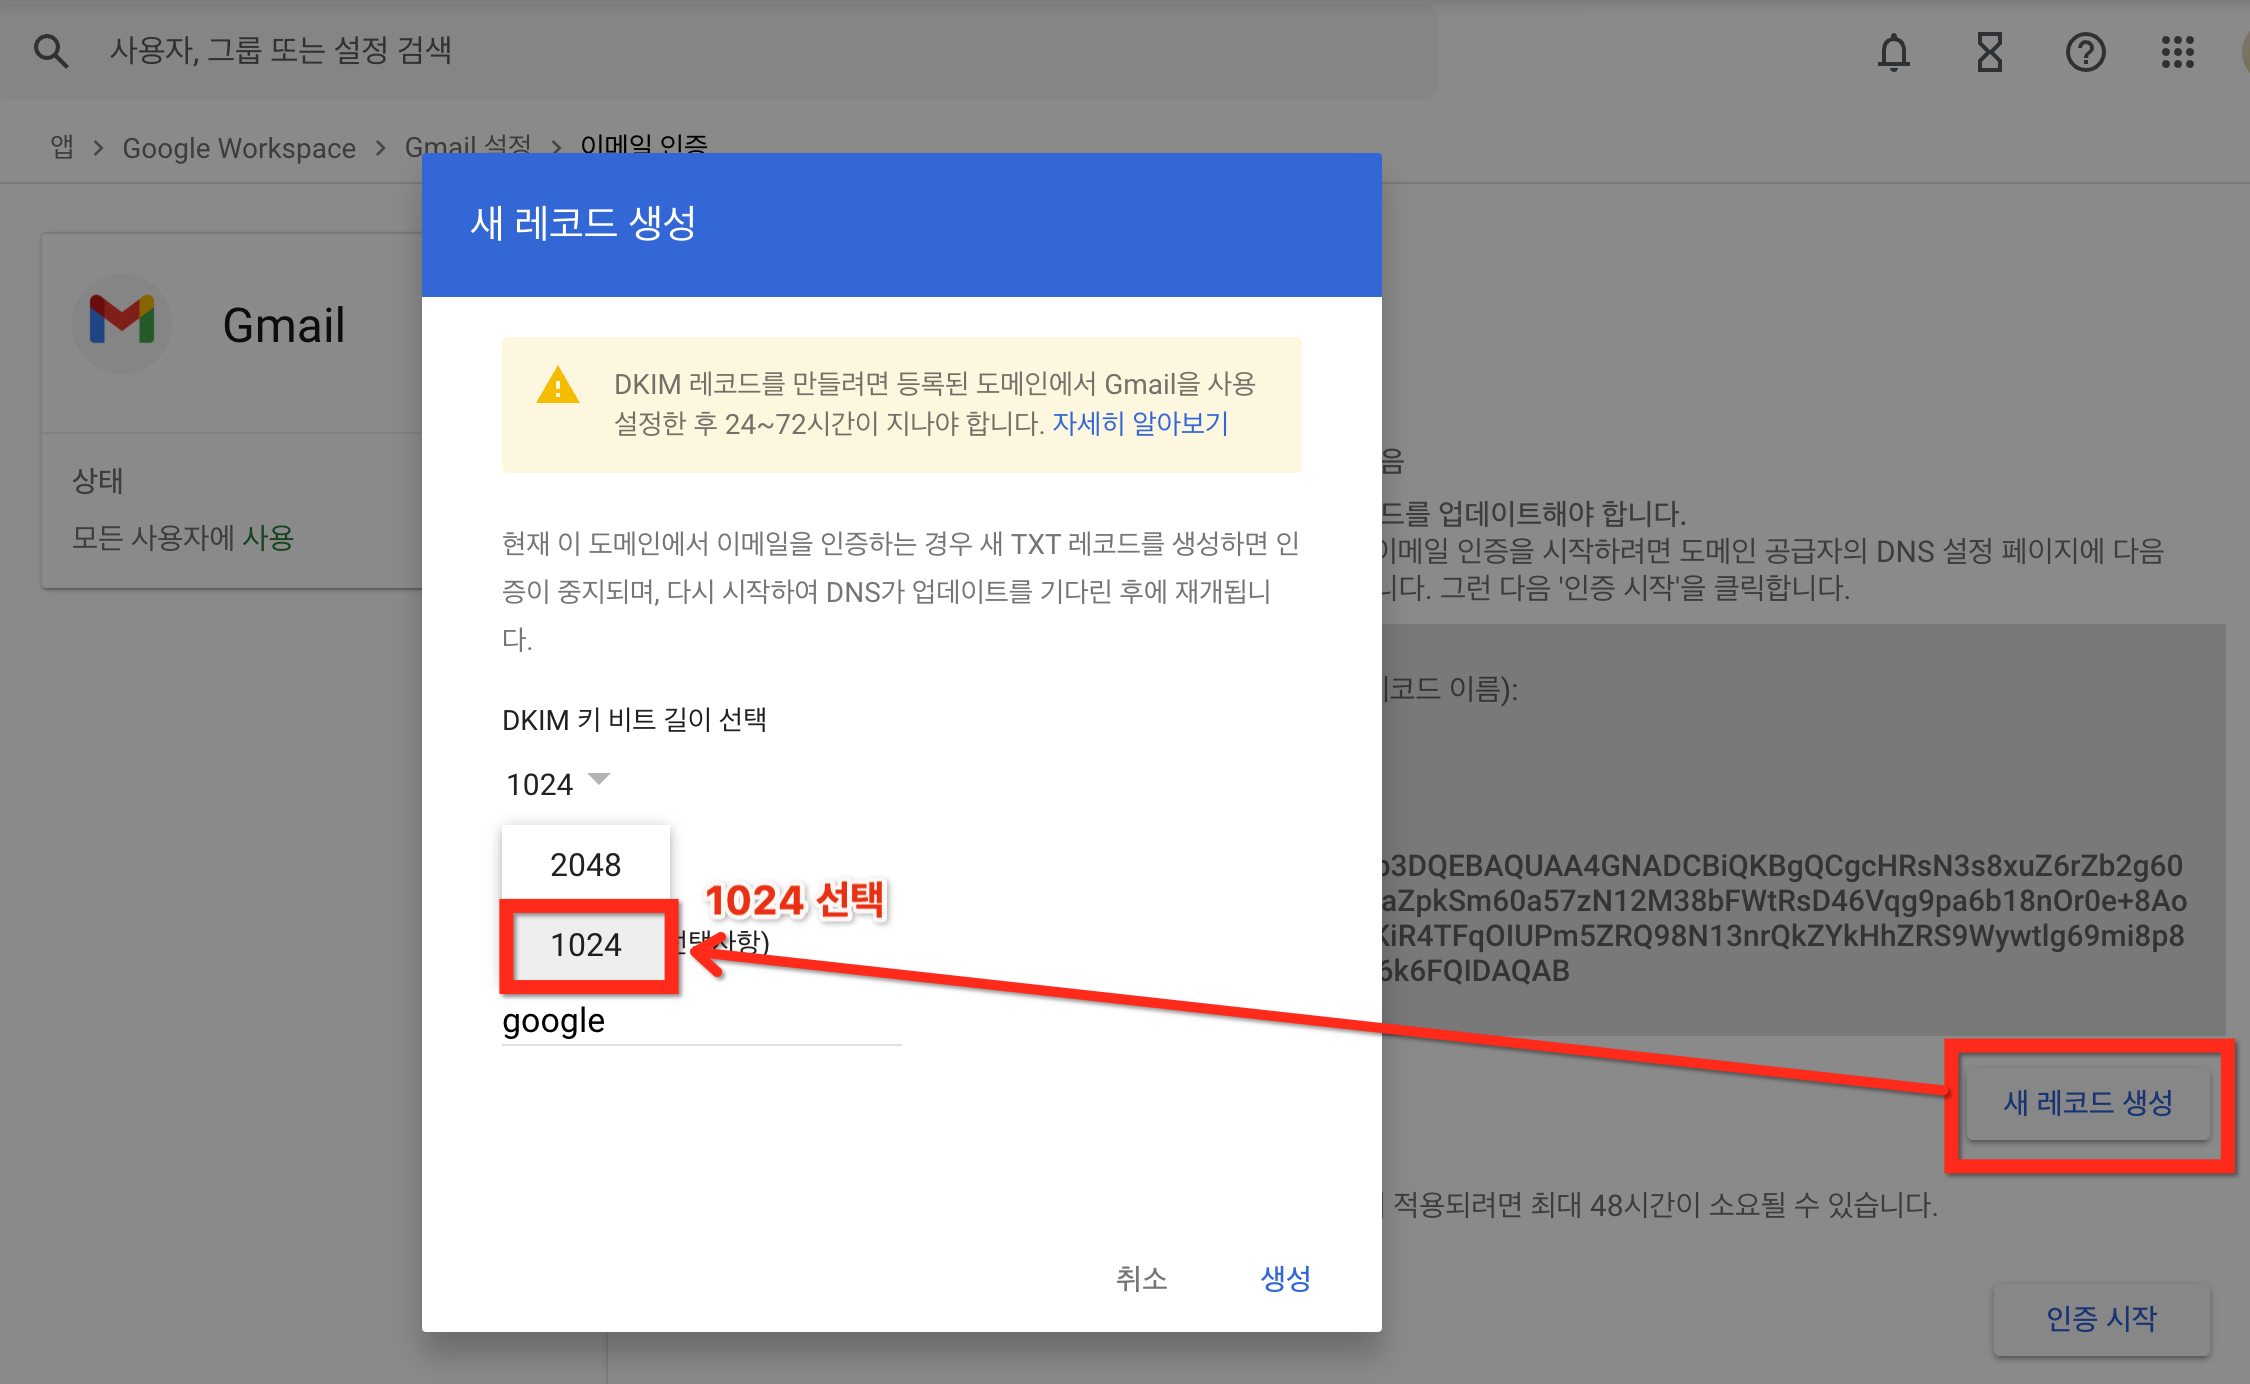The width and height of the screenshot is (2250, 1384).
Task: Click the google prefix selector field
Action: (x=700, y=1021)
